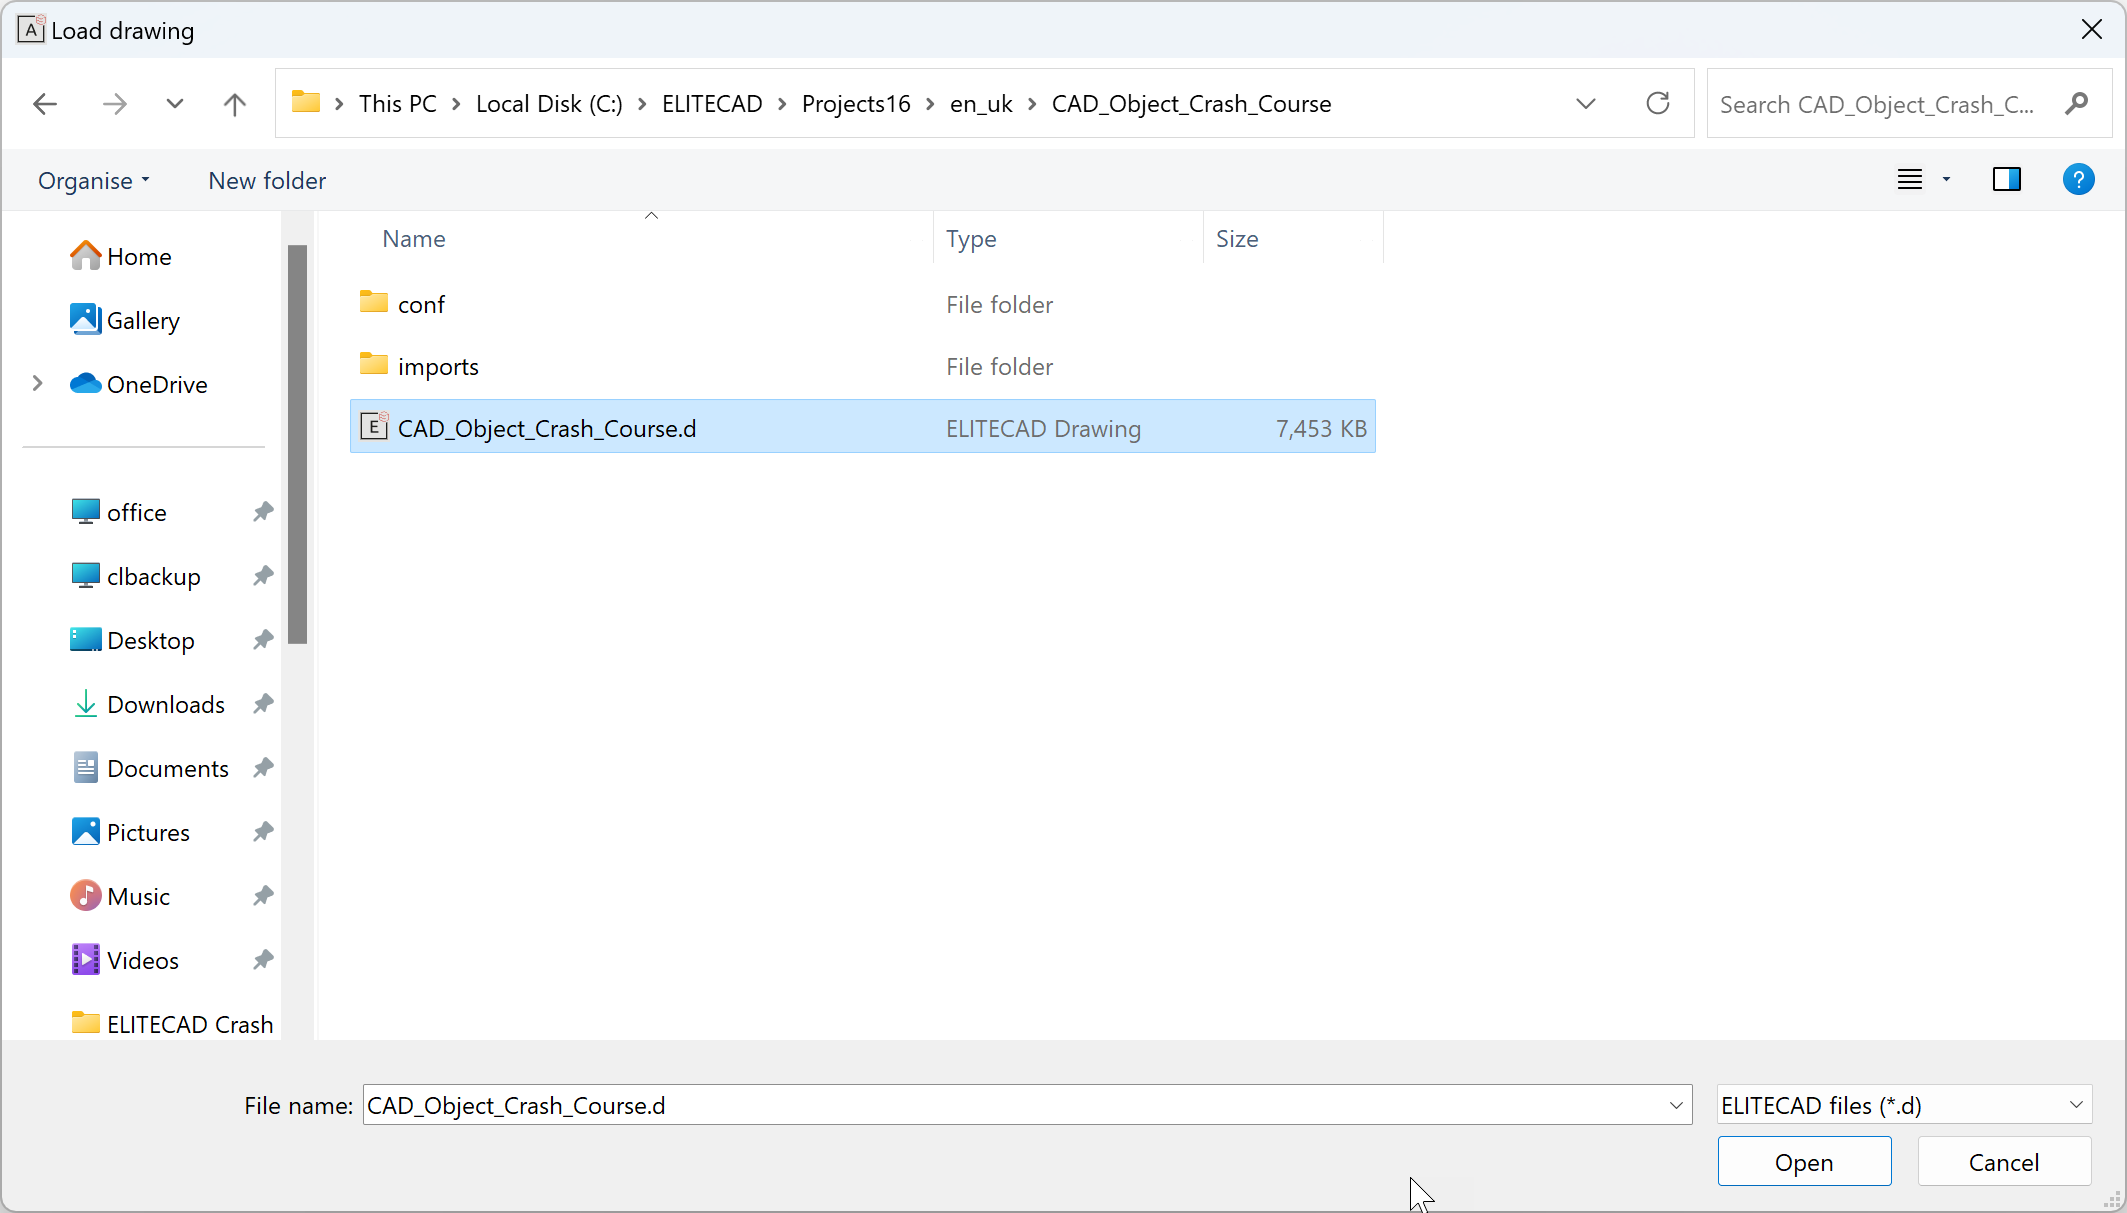The width and height of the screenshot is (2127, 1213).
Task: Open Desktop in navigation pane
Action: (x=133, y=641)
